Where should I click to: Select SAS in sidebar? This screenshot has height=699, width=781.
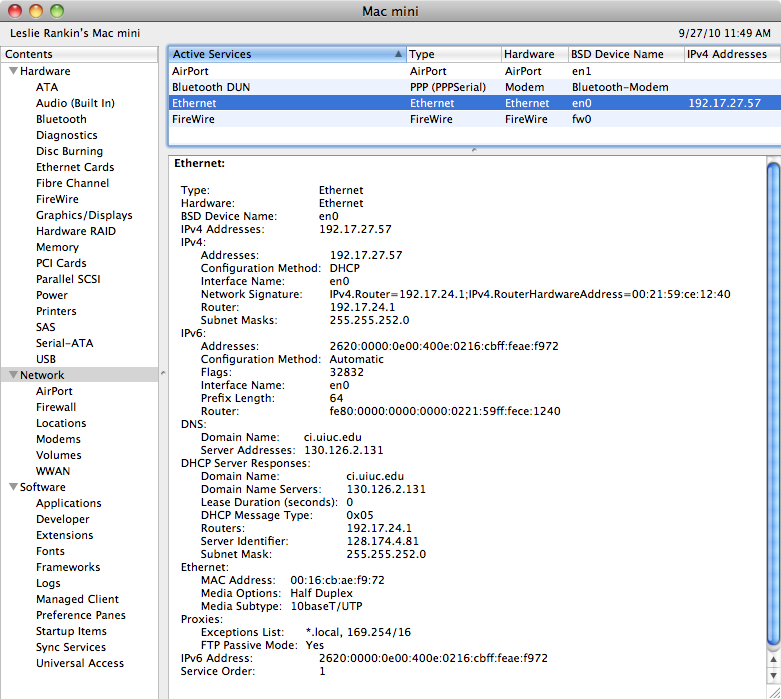click(45, 327)
